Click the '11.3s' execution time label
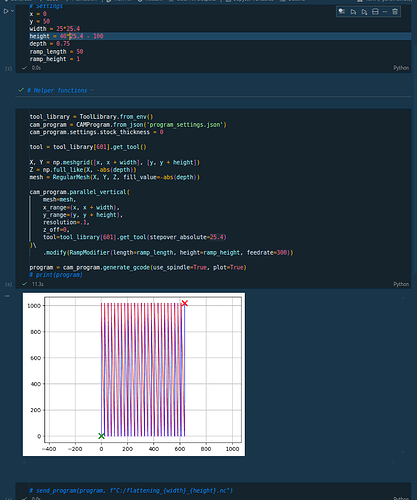 pos(38,284)
